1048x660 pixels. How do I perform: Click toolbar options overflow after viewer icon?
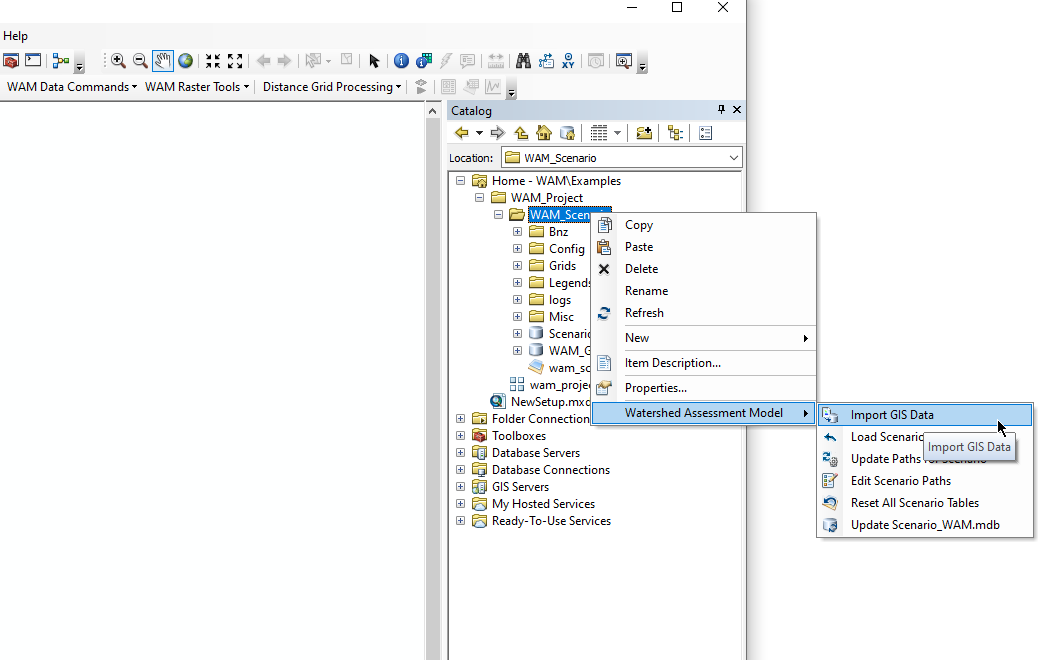pos(642,66)
